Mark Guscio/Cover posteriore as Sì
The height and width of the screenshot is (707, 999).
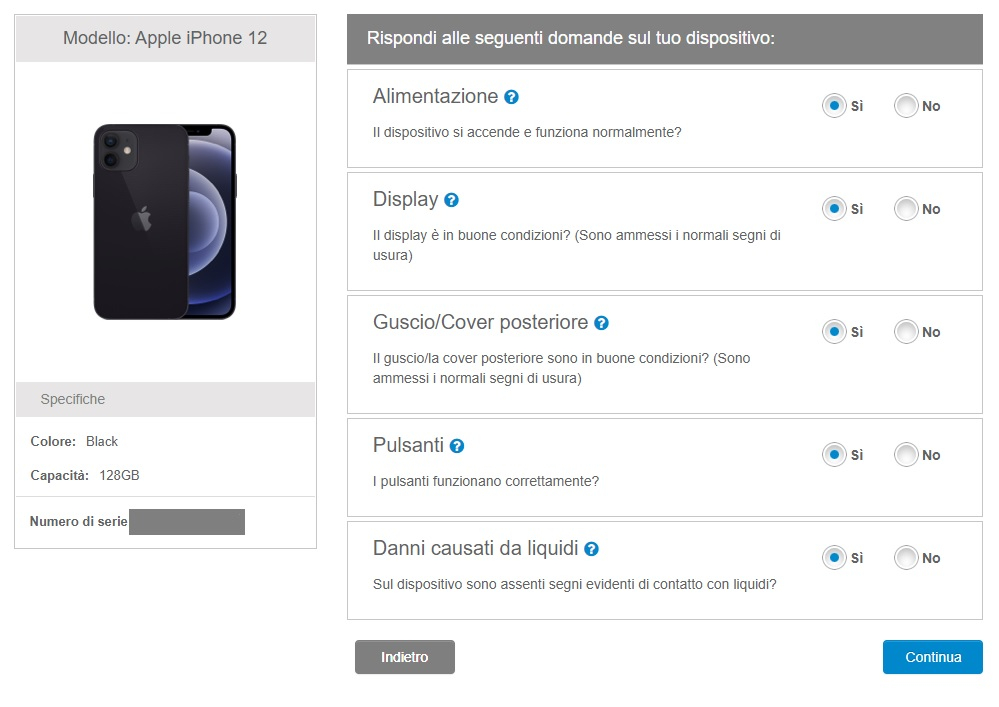click(834, 332)
